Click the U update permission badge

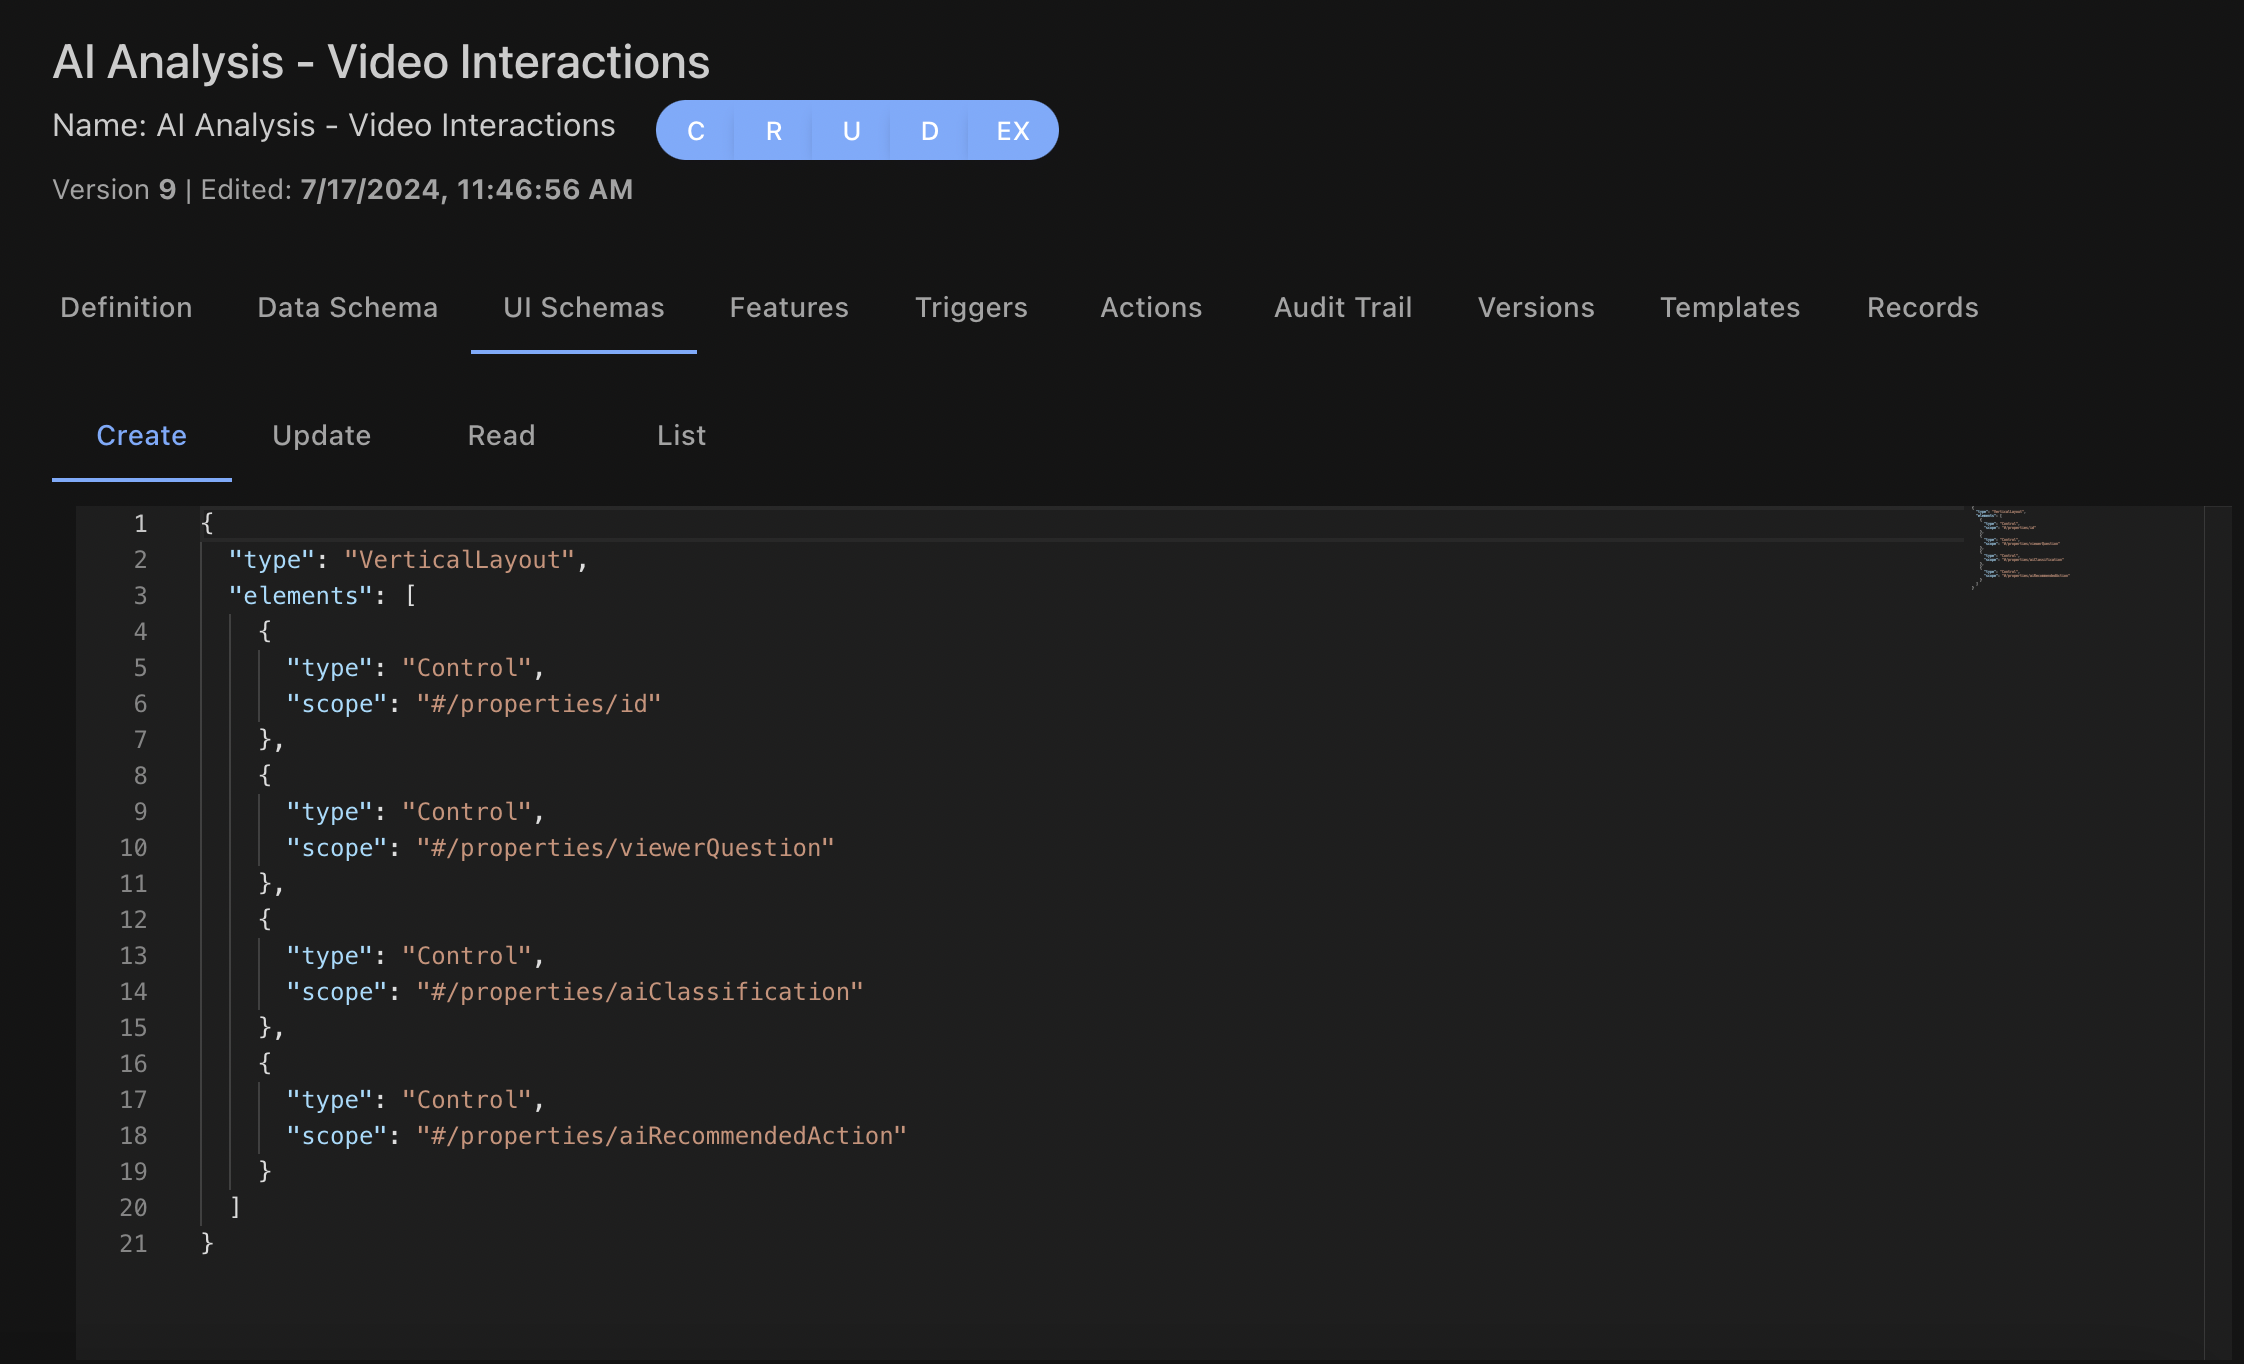click(x=851, y=131)
